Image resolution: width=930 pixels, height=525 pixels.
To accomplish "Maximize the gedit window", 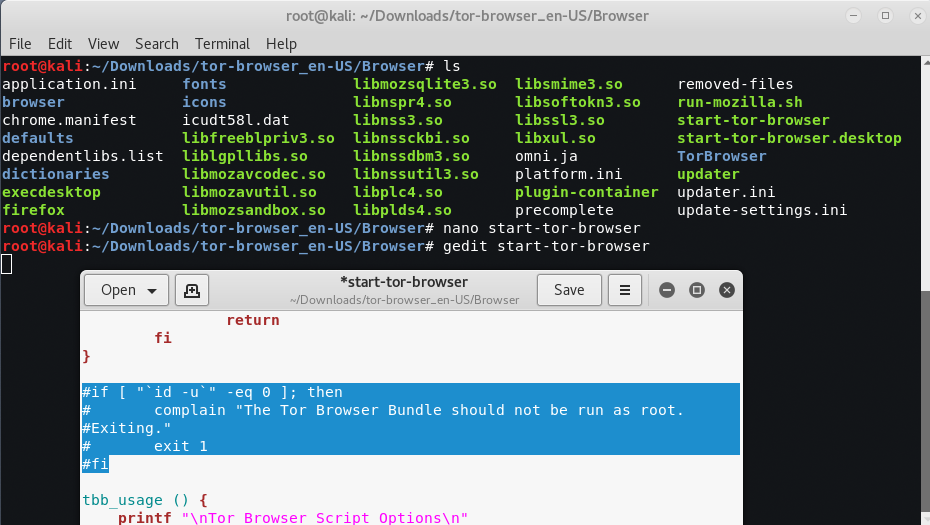I will click(696, 290).
